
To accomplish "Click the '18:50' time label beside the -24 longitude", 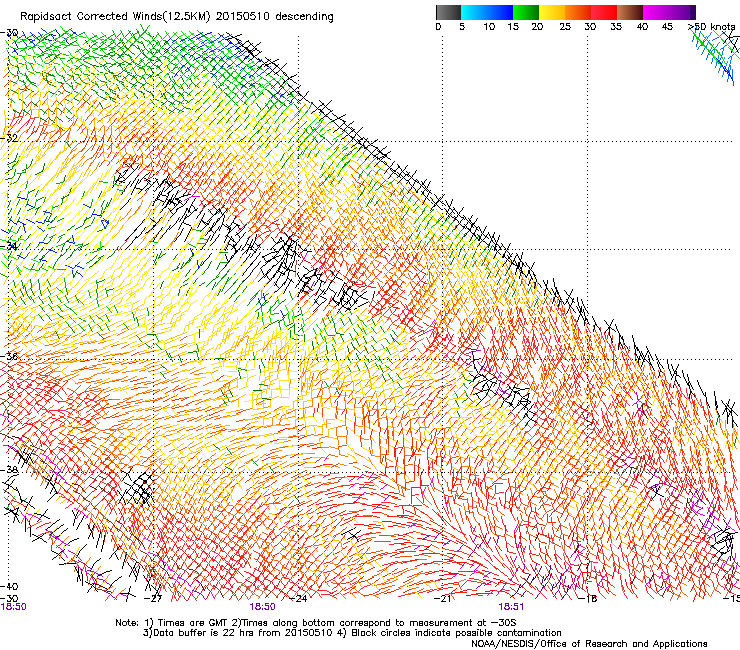I will coord(262,607).
